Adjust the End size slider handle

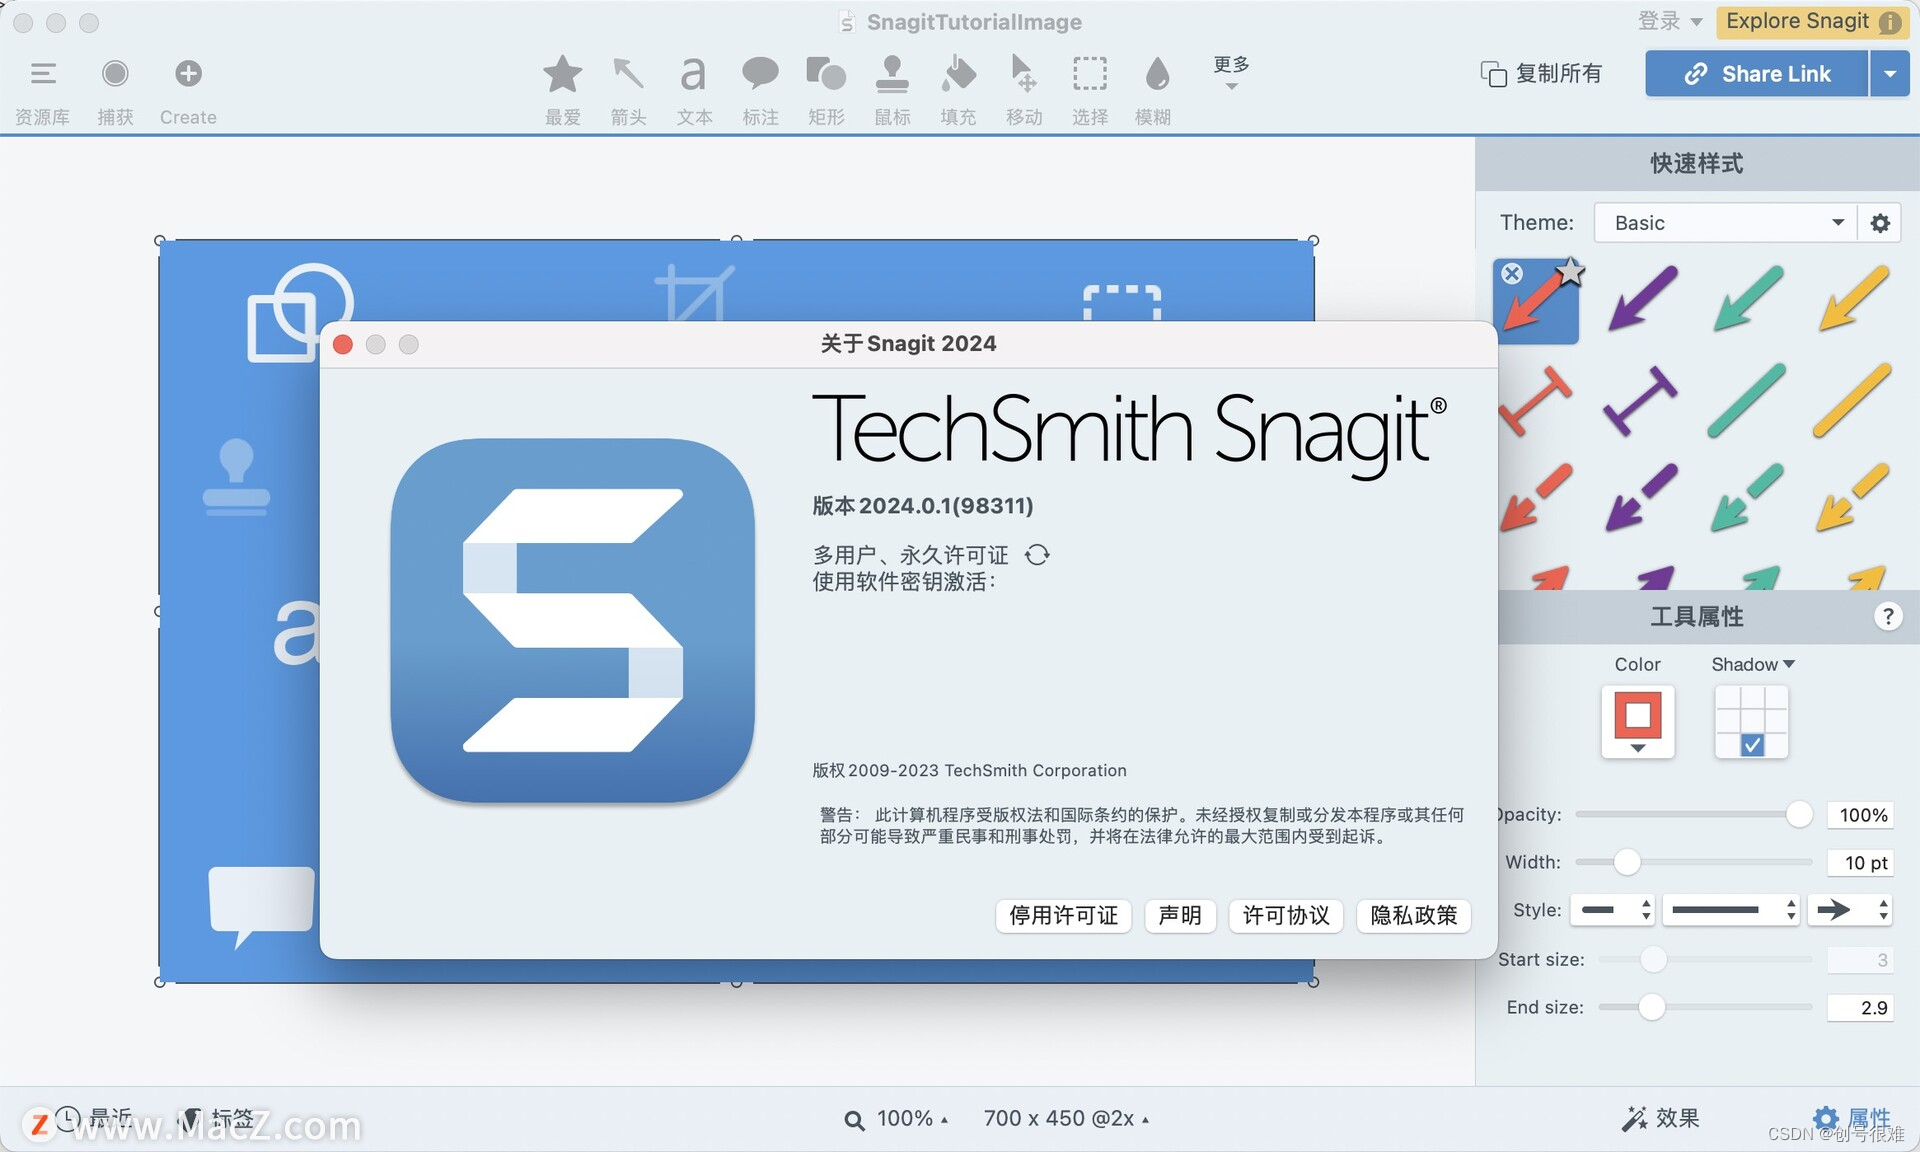1652,1007
